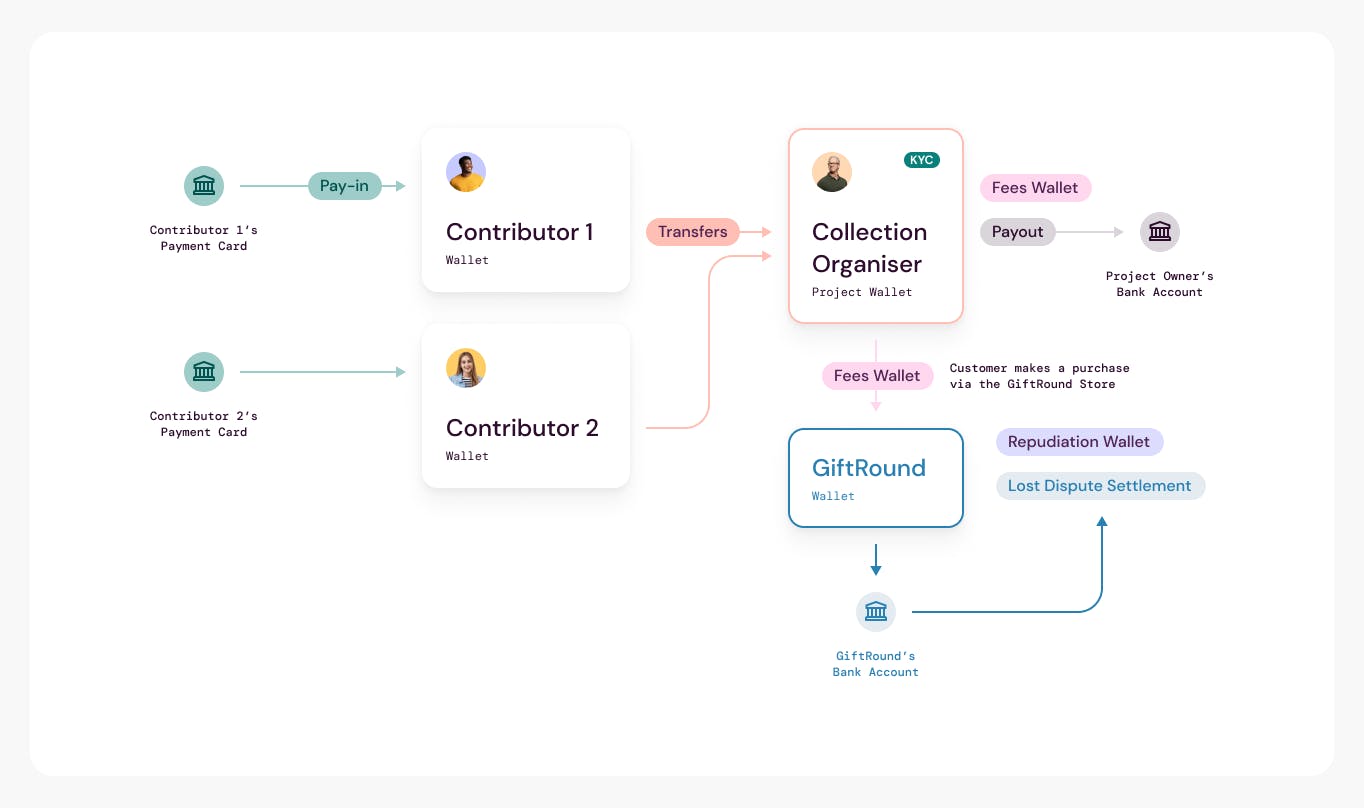Click the 'GiftRound' title text
Screen dimensions: 1364x808
869,468
